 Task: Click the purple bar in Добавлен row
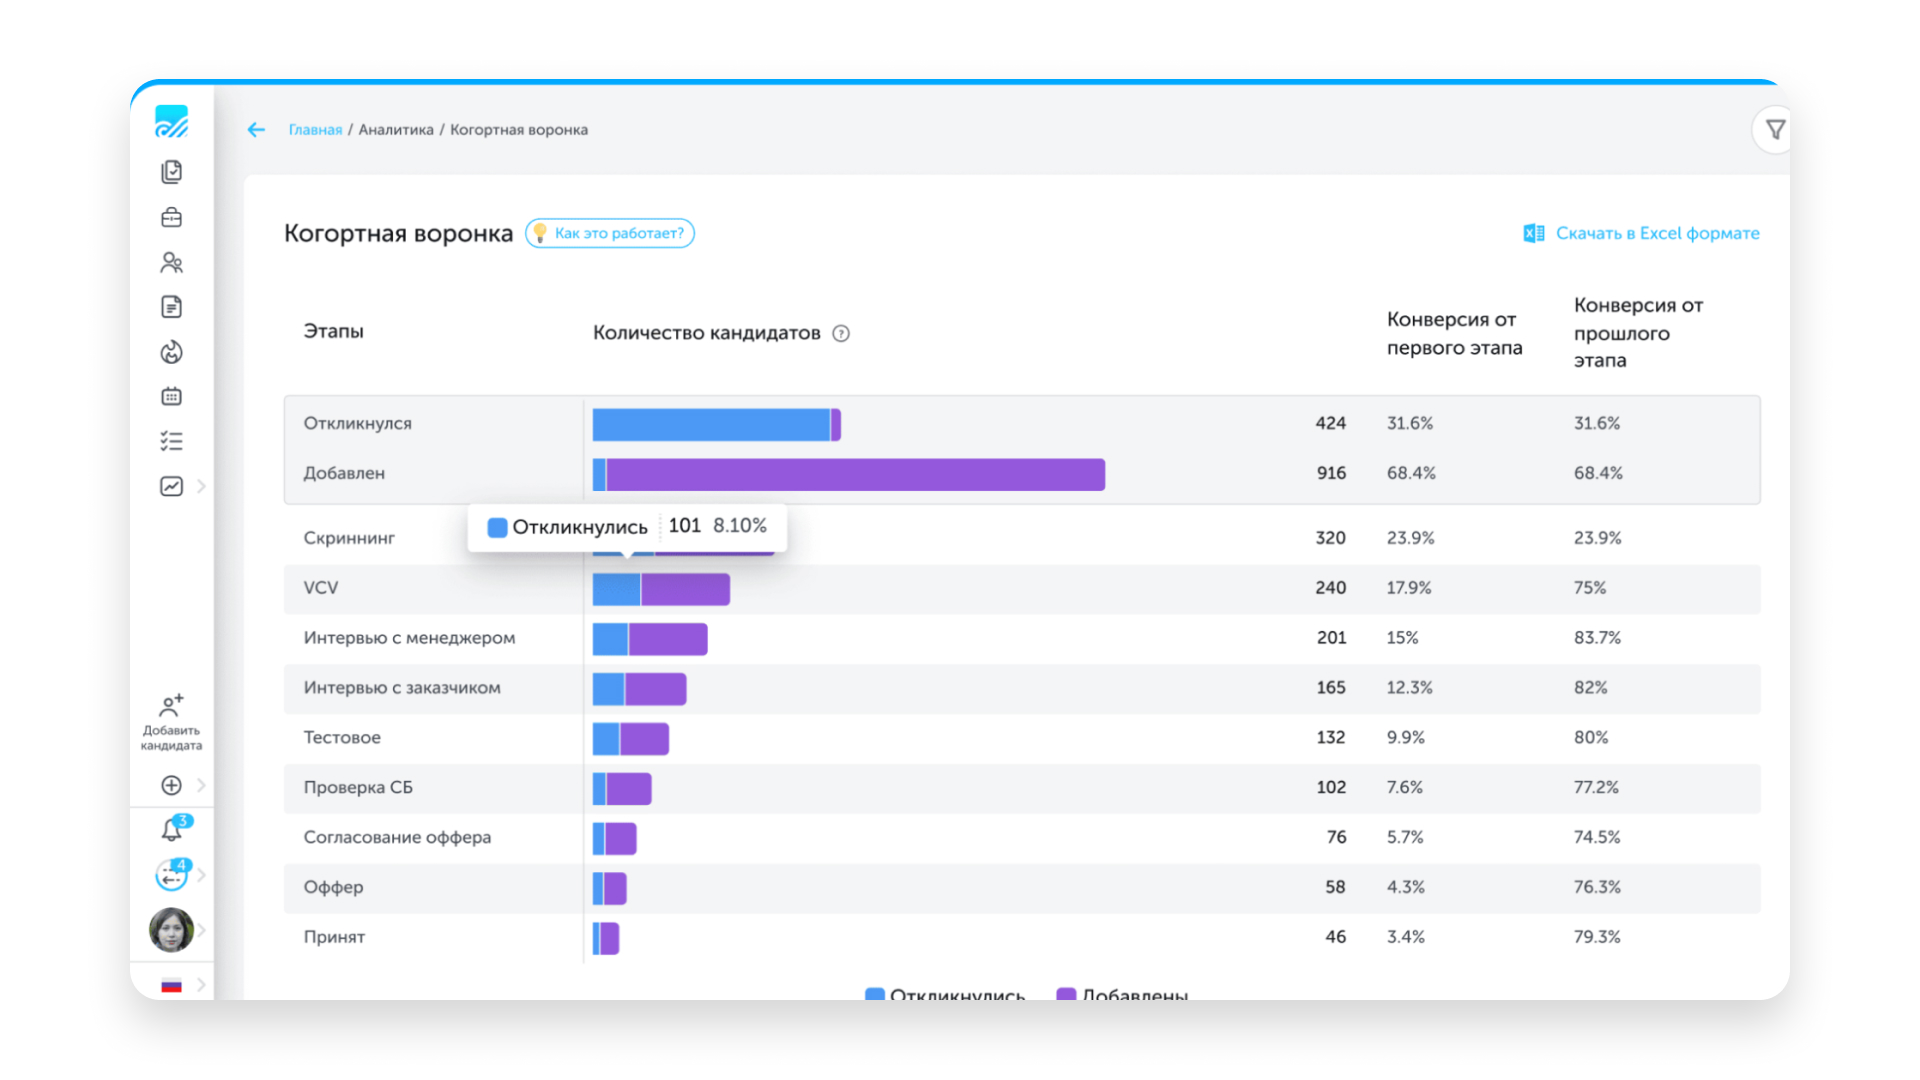[855, 475]
